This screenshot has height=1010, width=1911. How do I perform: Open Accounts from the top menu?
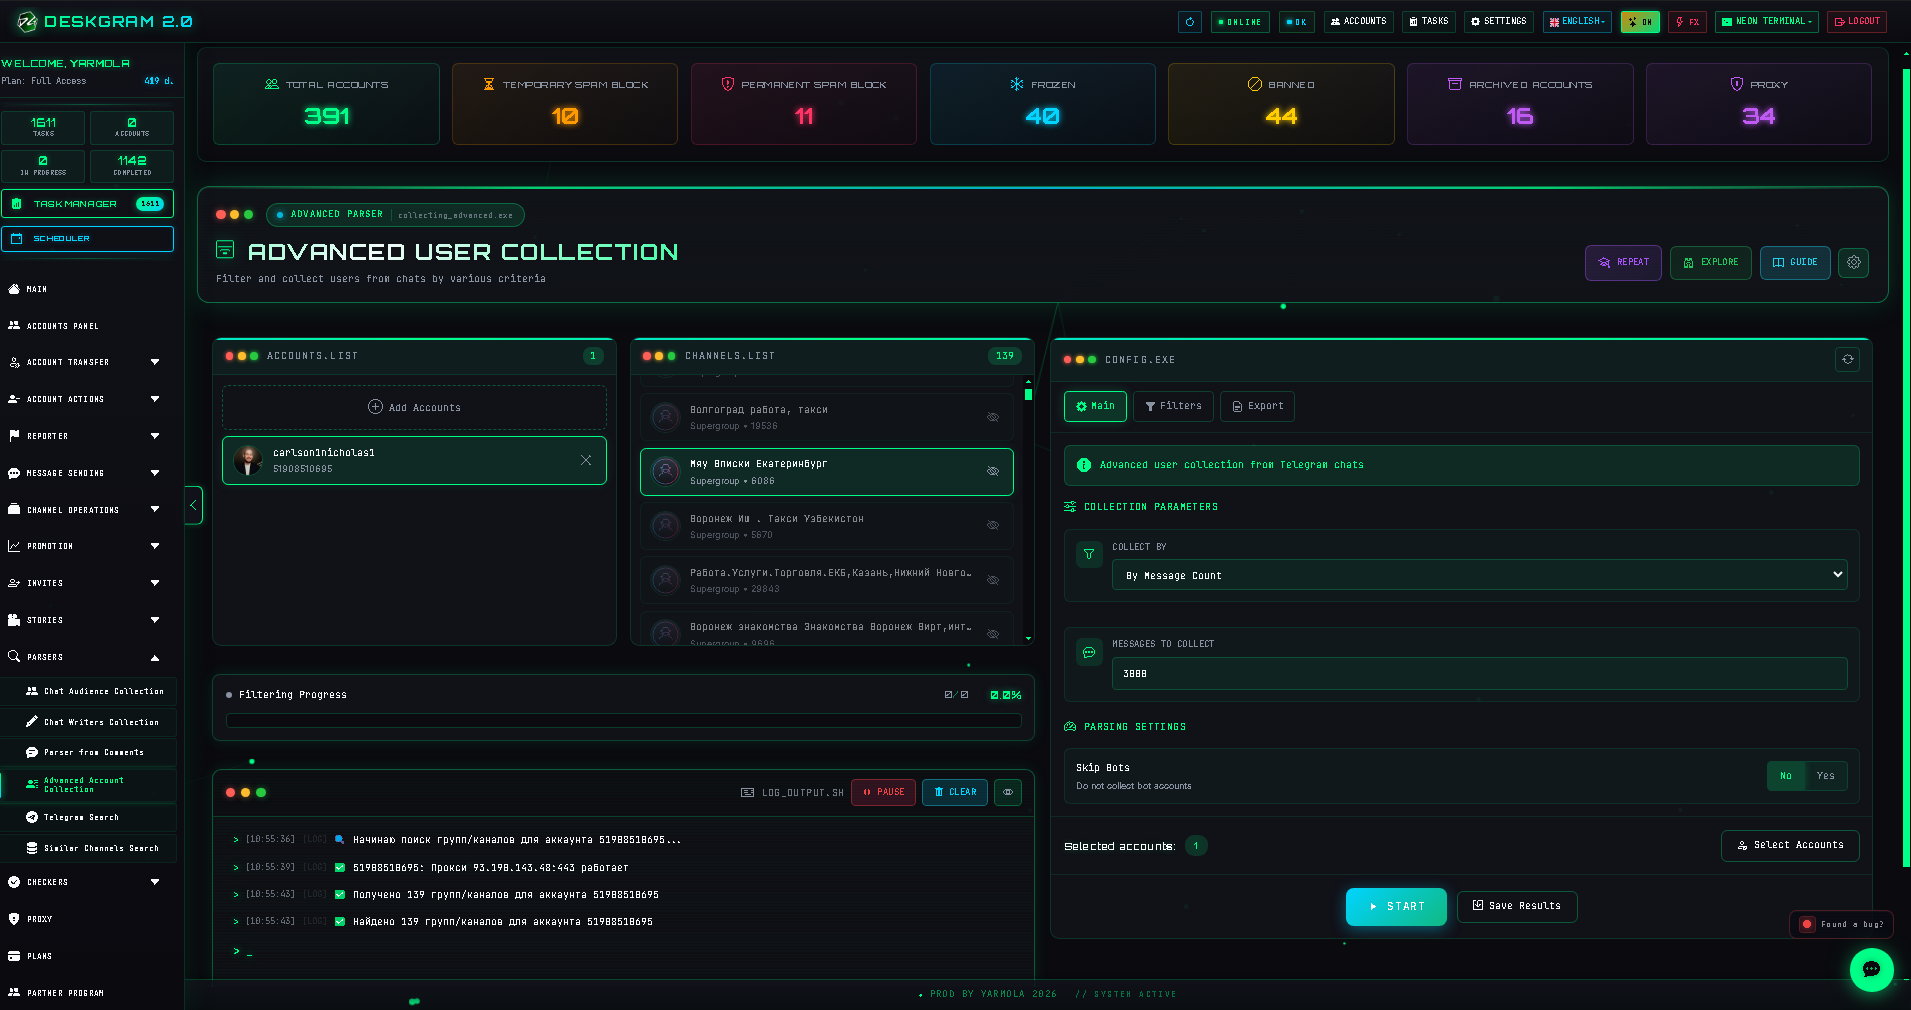point(1358,22)
